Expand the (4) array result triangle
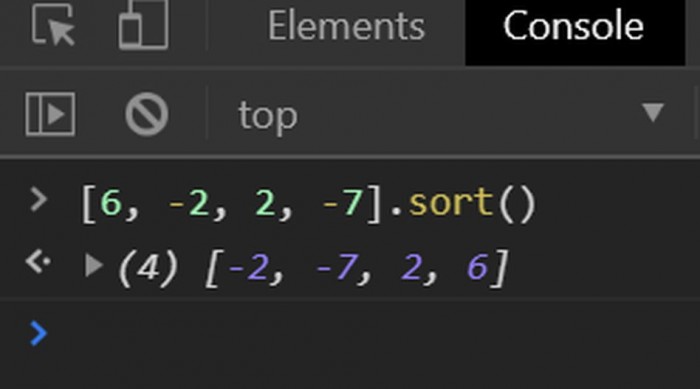 [x=93, y=265]
